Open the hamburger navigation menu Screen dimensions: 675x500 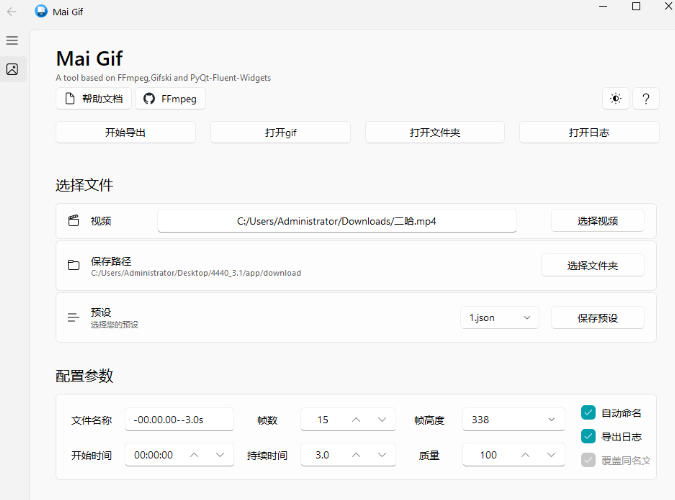point(12,40)
